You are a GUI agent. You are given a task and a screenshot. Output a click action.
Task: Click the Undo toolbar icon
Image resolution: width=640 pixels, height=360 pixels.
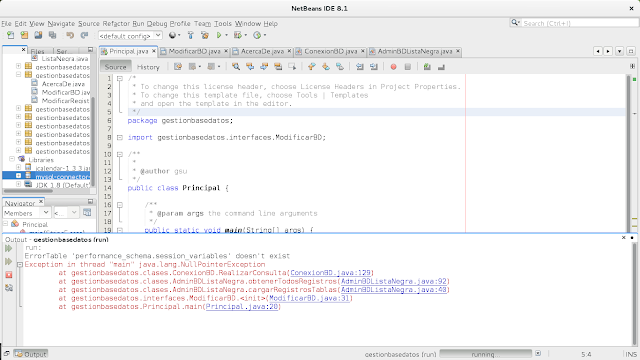[x=70, y=35]
